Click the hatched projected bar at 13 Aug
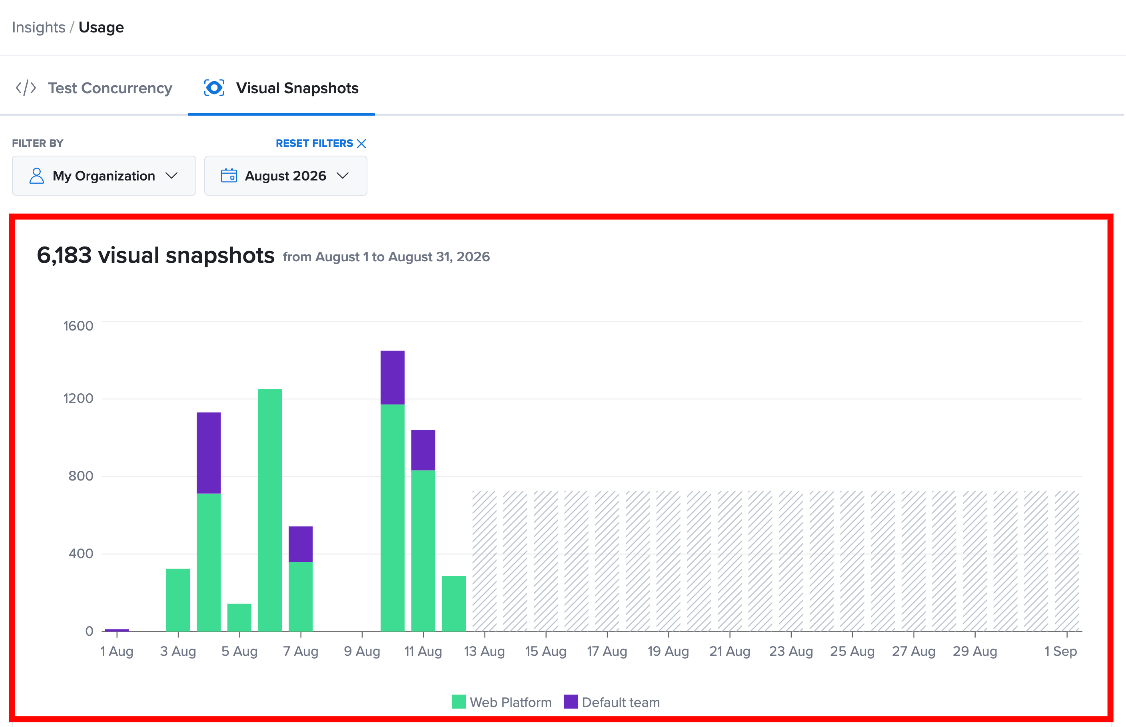Image resolution: width=1126 pixels, height=727 pixels. tap(485, 561)
